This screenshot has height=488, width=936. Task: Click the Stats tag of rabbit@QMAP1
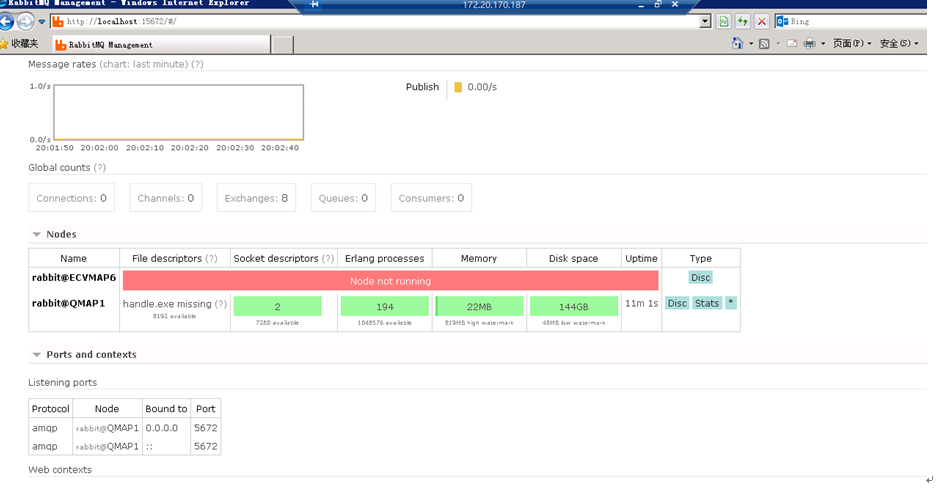click(707, 303)
